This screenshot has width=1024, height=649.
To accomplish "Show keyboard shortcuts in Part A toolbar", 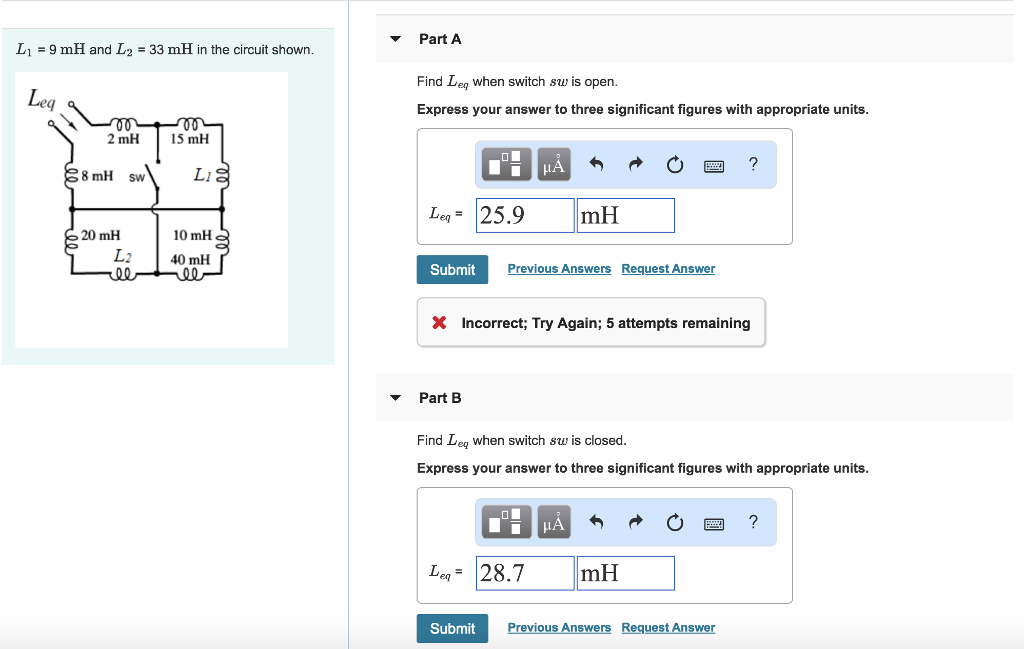I will click(x=714, y=166).
